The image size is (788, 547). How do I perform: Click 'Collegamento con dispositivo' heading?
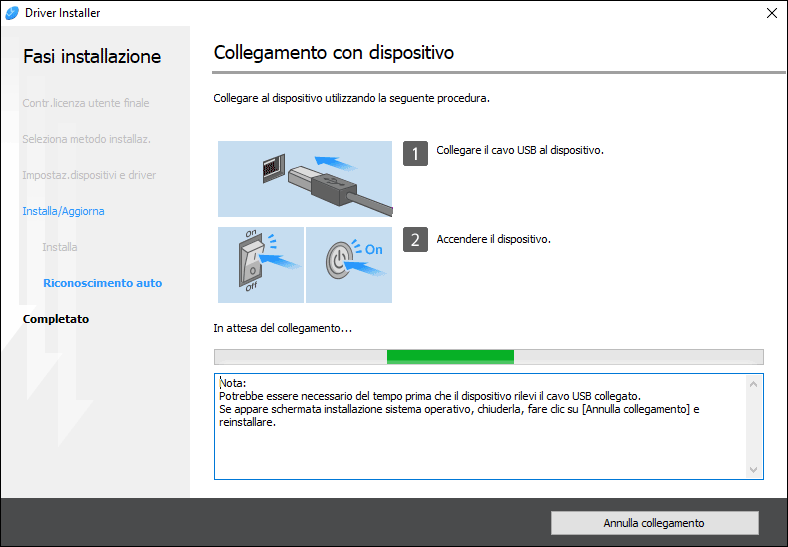click(x=334, y=52)
